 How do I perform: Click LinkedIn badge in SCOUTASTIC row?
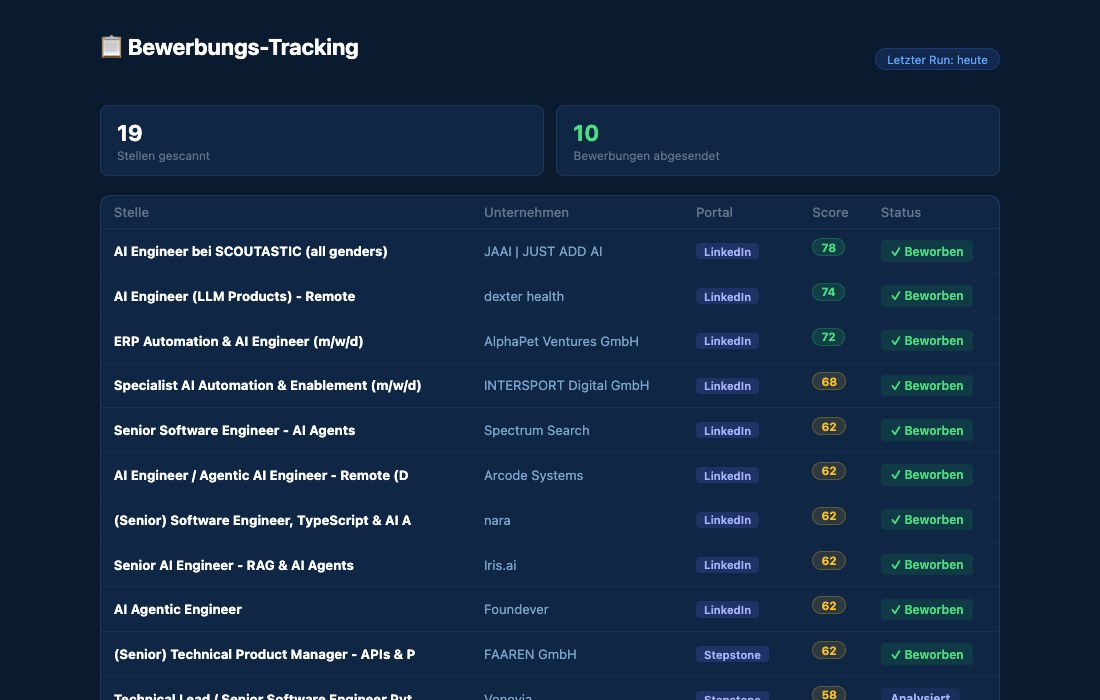pyautogui.click(x=727, y=251)
